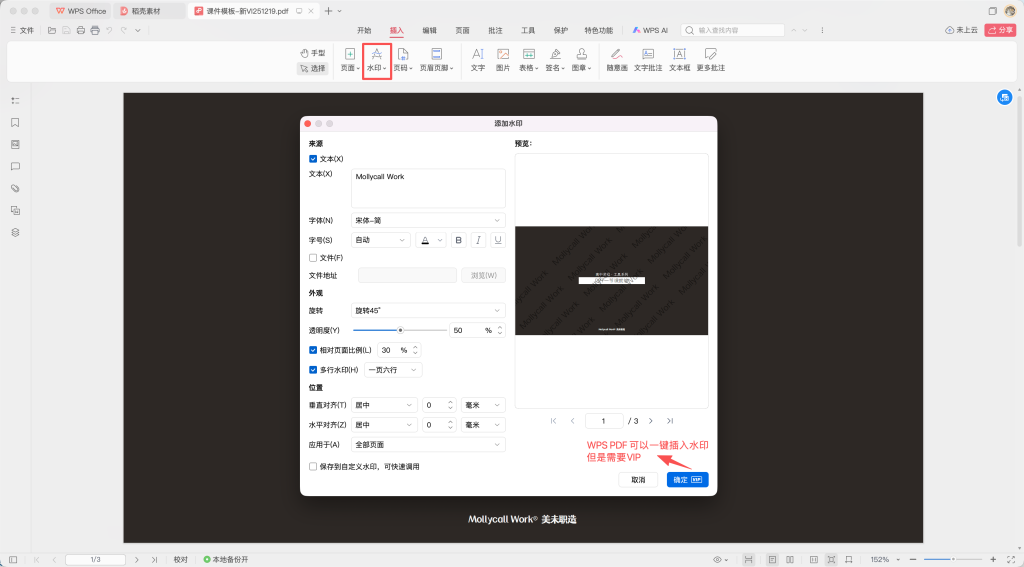
Task: Click the 水印 watermark toolbar icon
Action: pyautogui.click(x=376, y=60)
